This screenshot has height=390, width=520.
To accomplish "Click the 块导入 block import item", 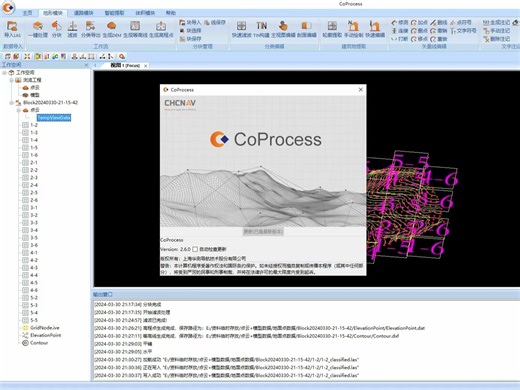I will coord(190,22).
